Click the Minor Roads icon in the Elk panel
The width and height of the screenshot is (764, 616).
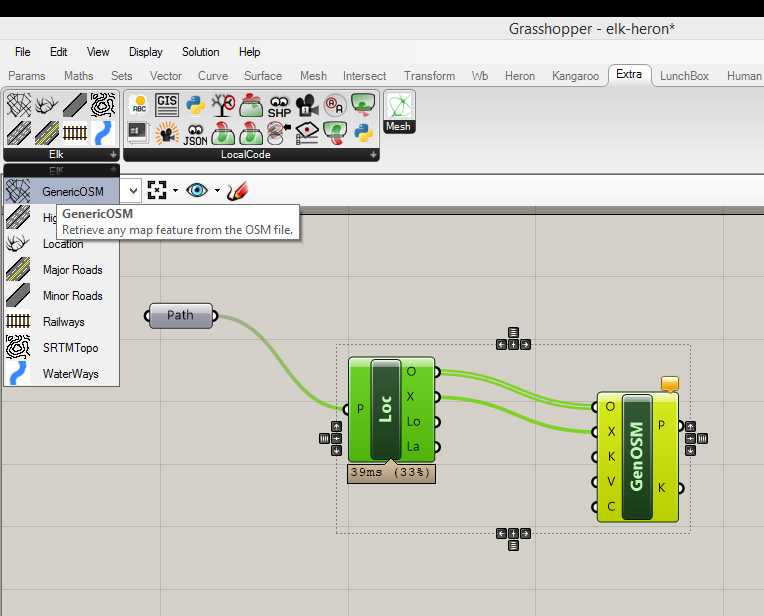(x=75, y=105)
